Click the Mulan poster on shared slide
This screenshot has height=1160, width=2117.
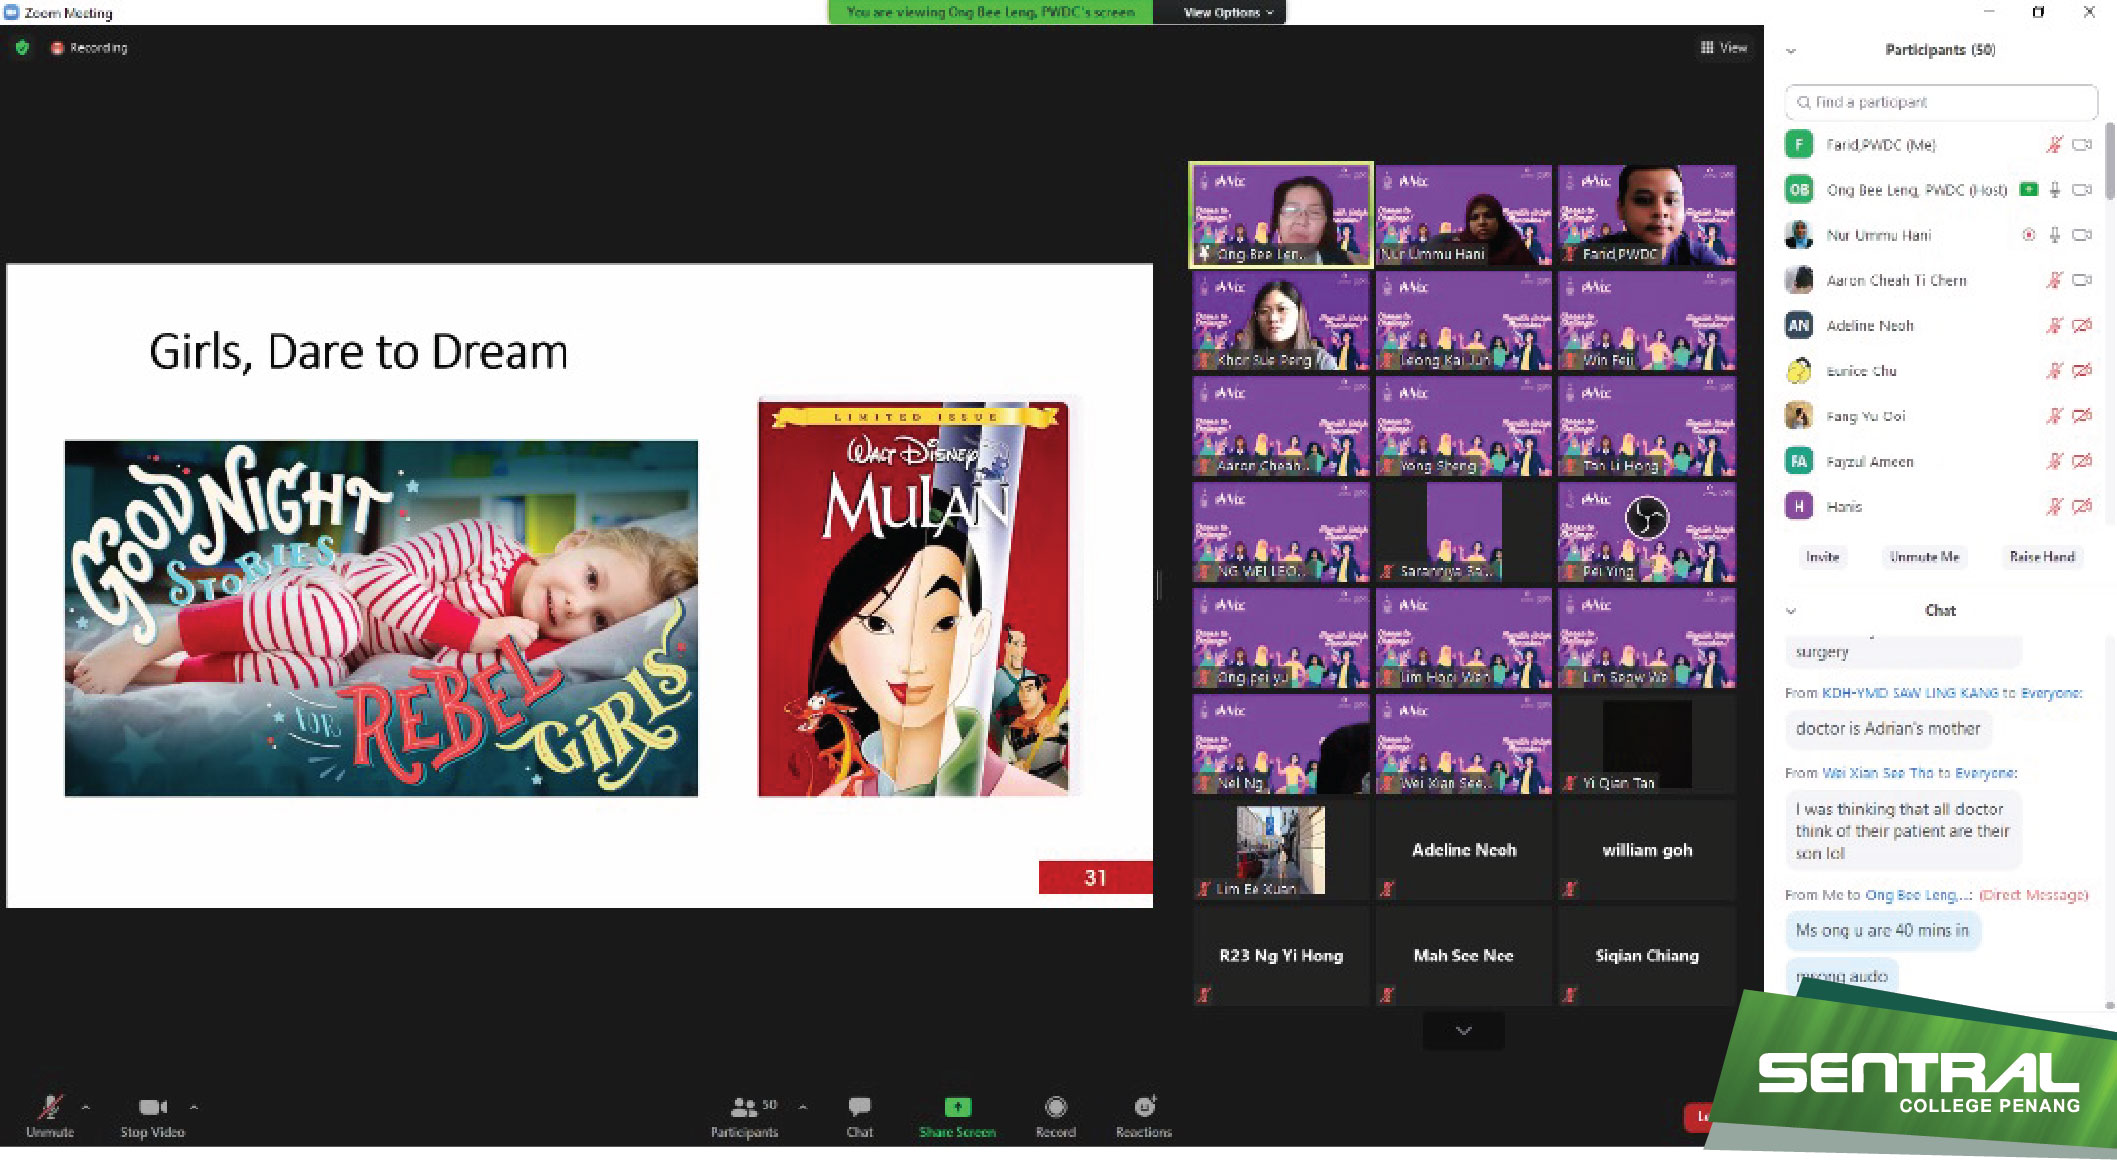point(913,598)
